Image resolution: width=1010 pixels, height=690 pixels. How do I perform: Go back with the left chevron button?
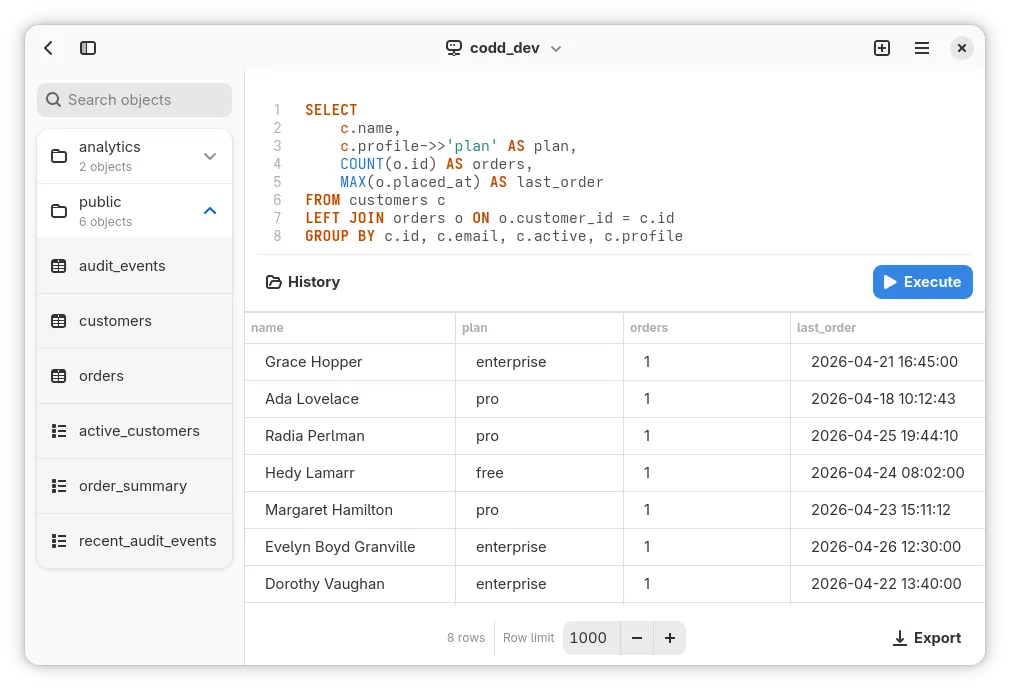tap(48, 48)
